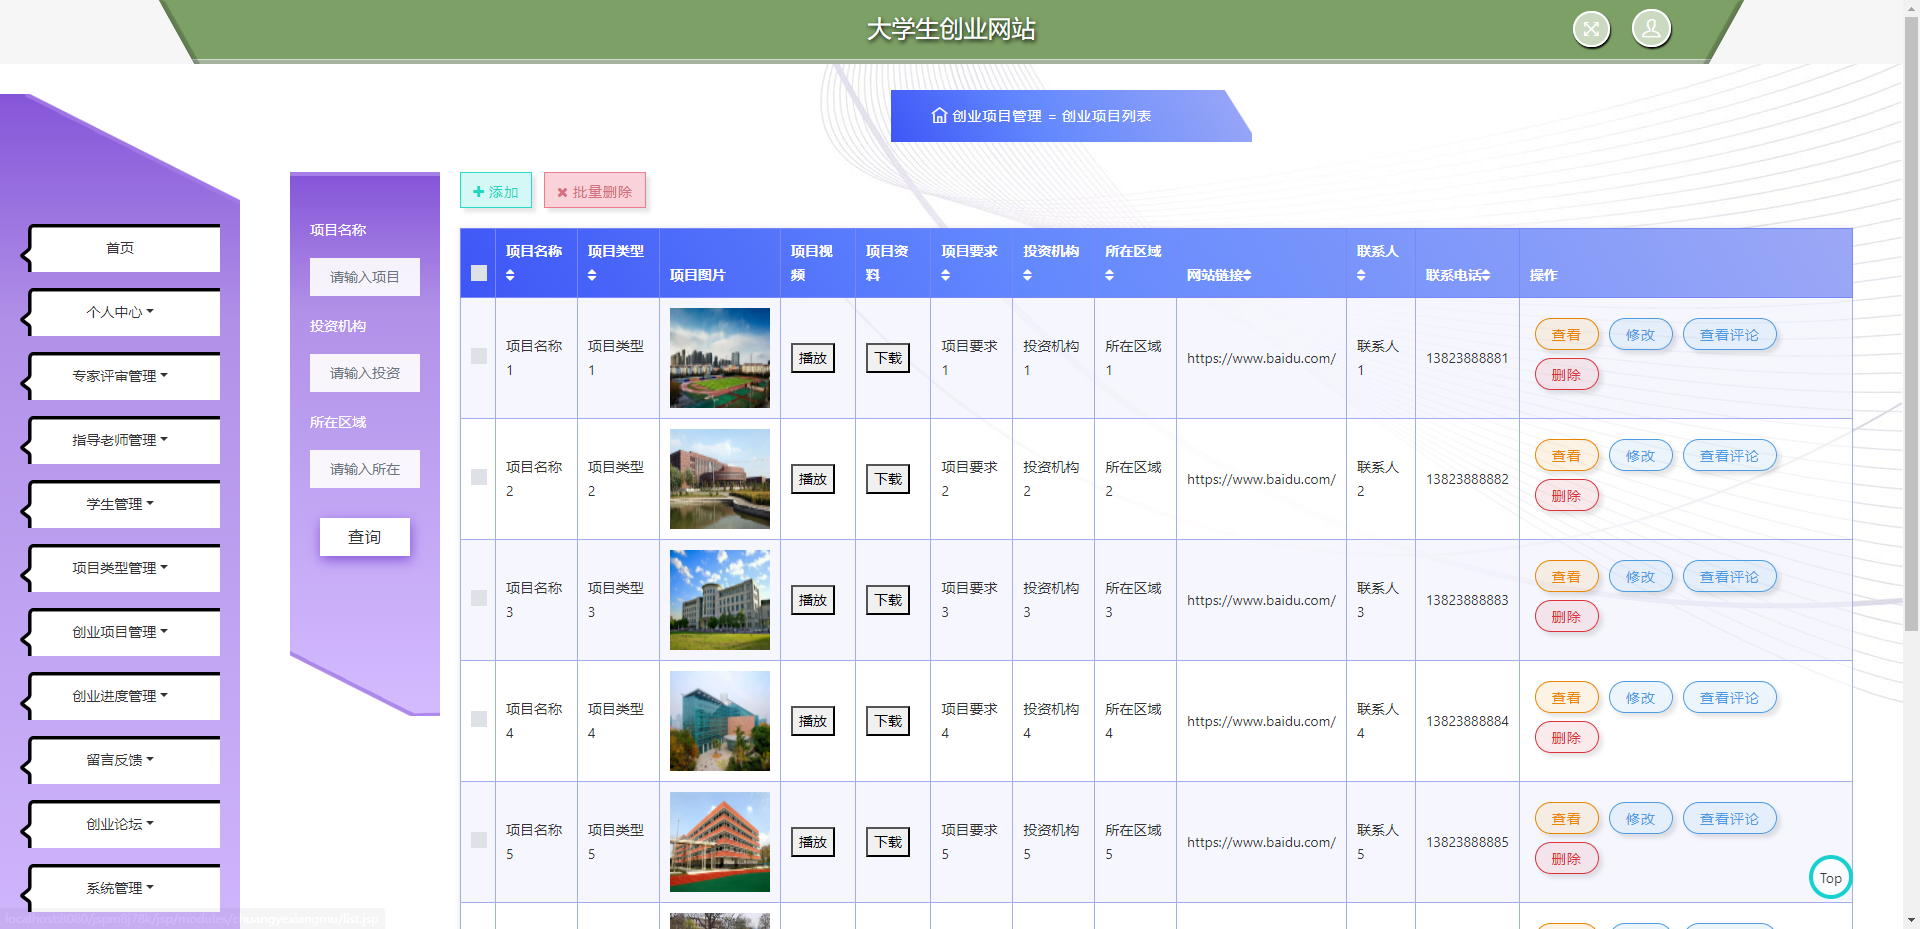Check the checkbox for 项目名称 1 row
The height and width of the screenshot is (929, 1920).
coord(479,356)
